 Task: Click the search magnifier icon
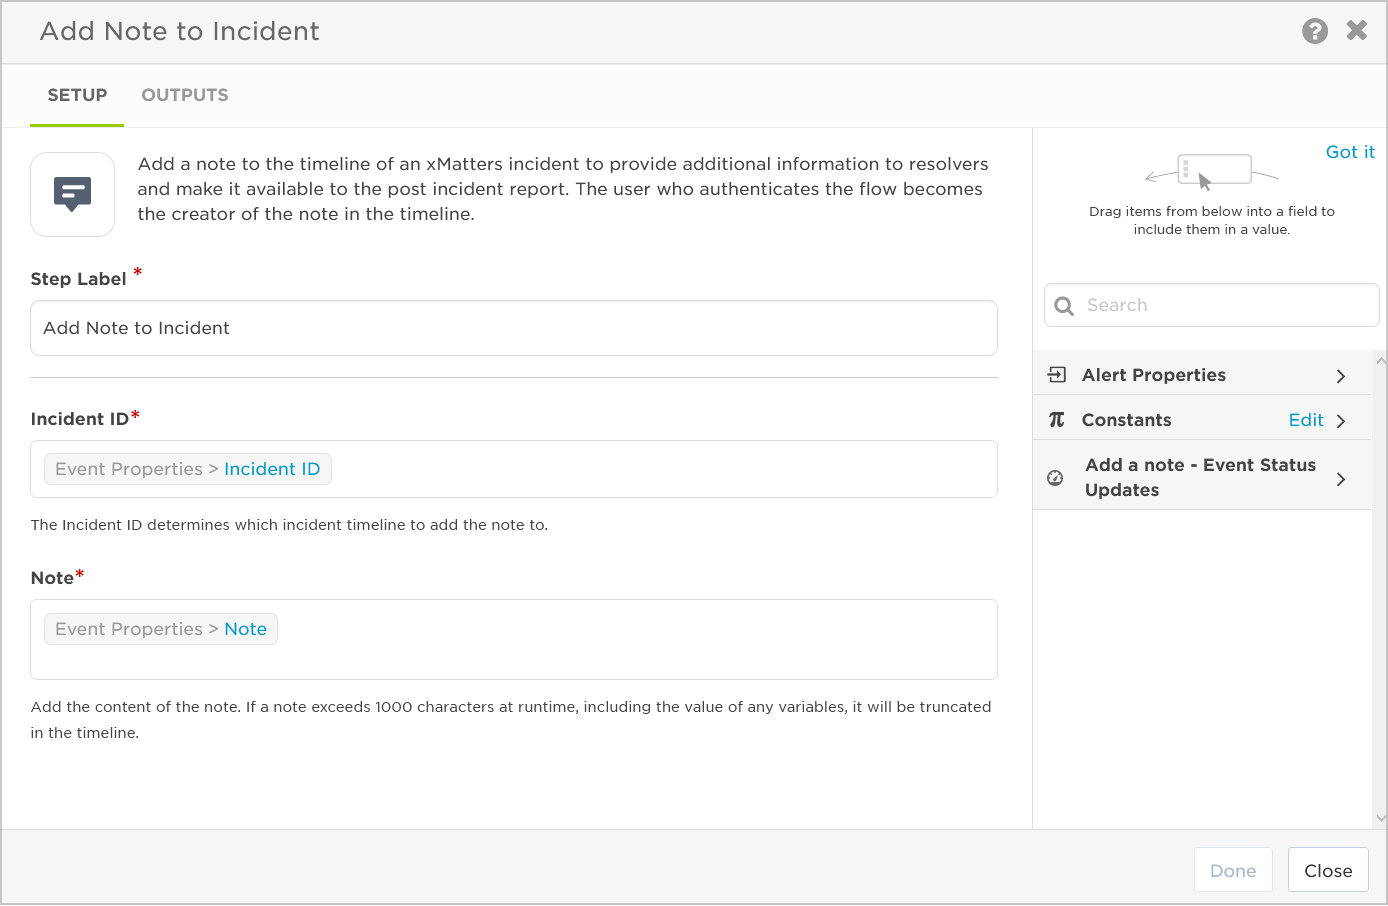[1065, 306]
